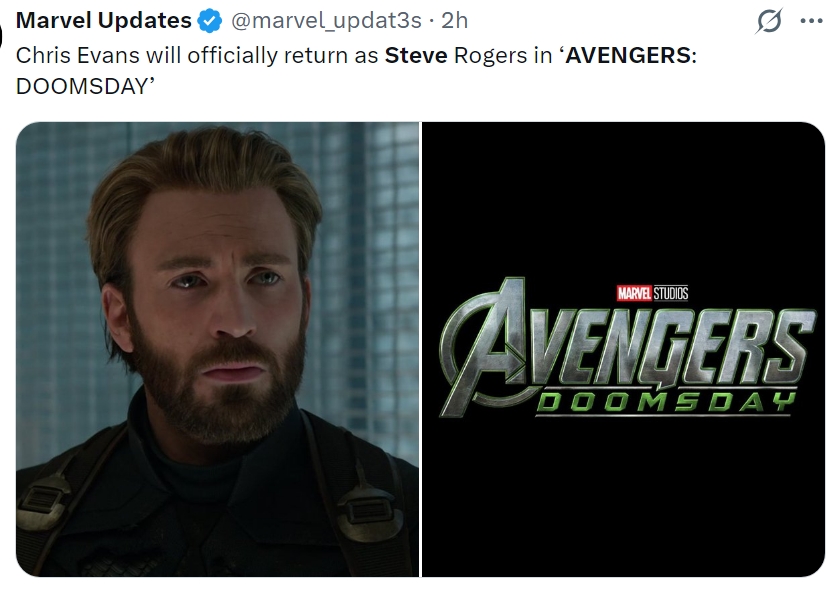Screen dimensions: 828x592
Task: Open the left photo of bearded man
Action: click(x=217, y=348)
